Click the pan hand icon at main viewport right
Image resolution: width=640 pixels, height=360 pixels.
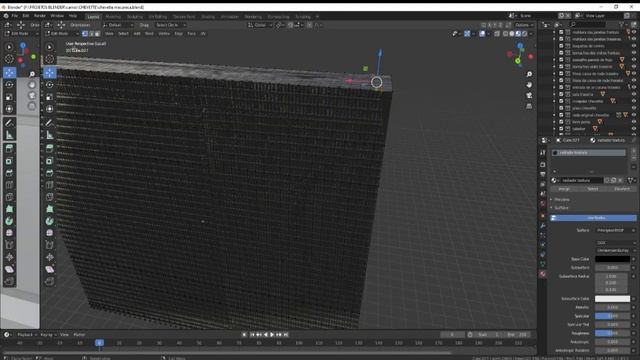coord(529,85)
